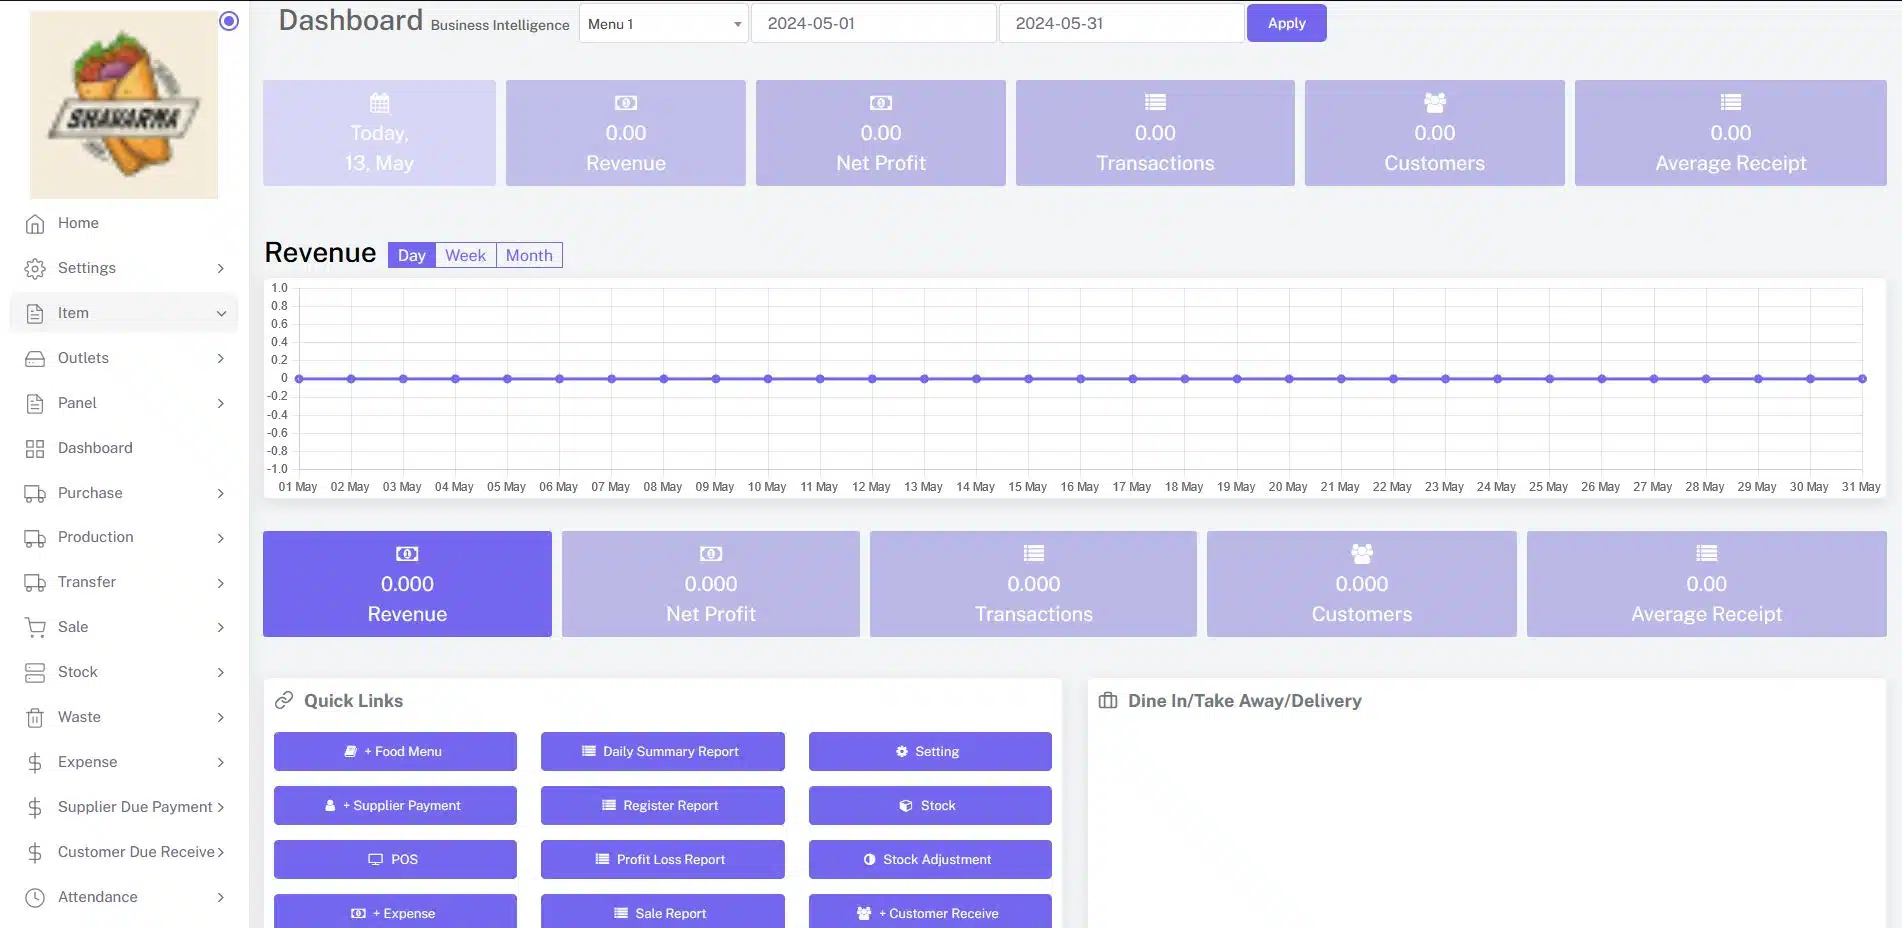Open the Attendance menu item
This screenshot has width=1902, height=928.
click(124, 897)
